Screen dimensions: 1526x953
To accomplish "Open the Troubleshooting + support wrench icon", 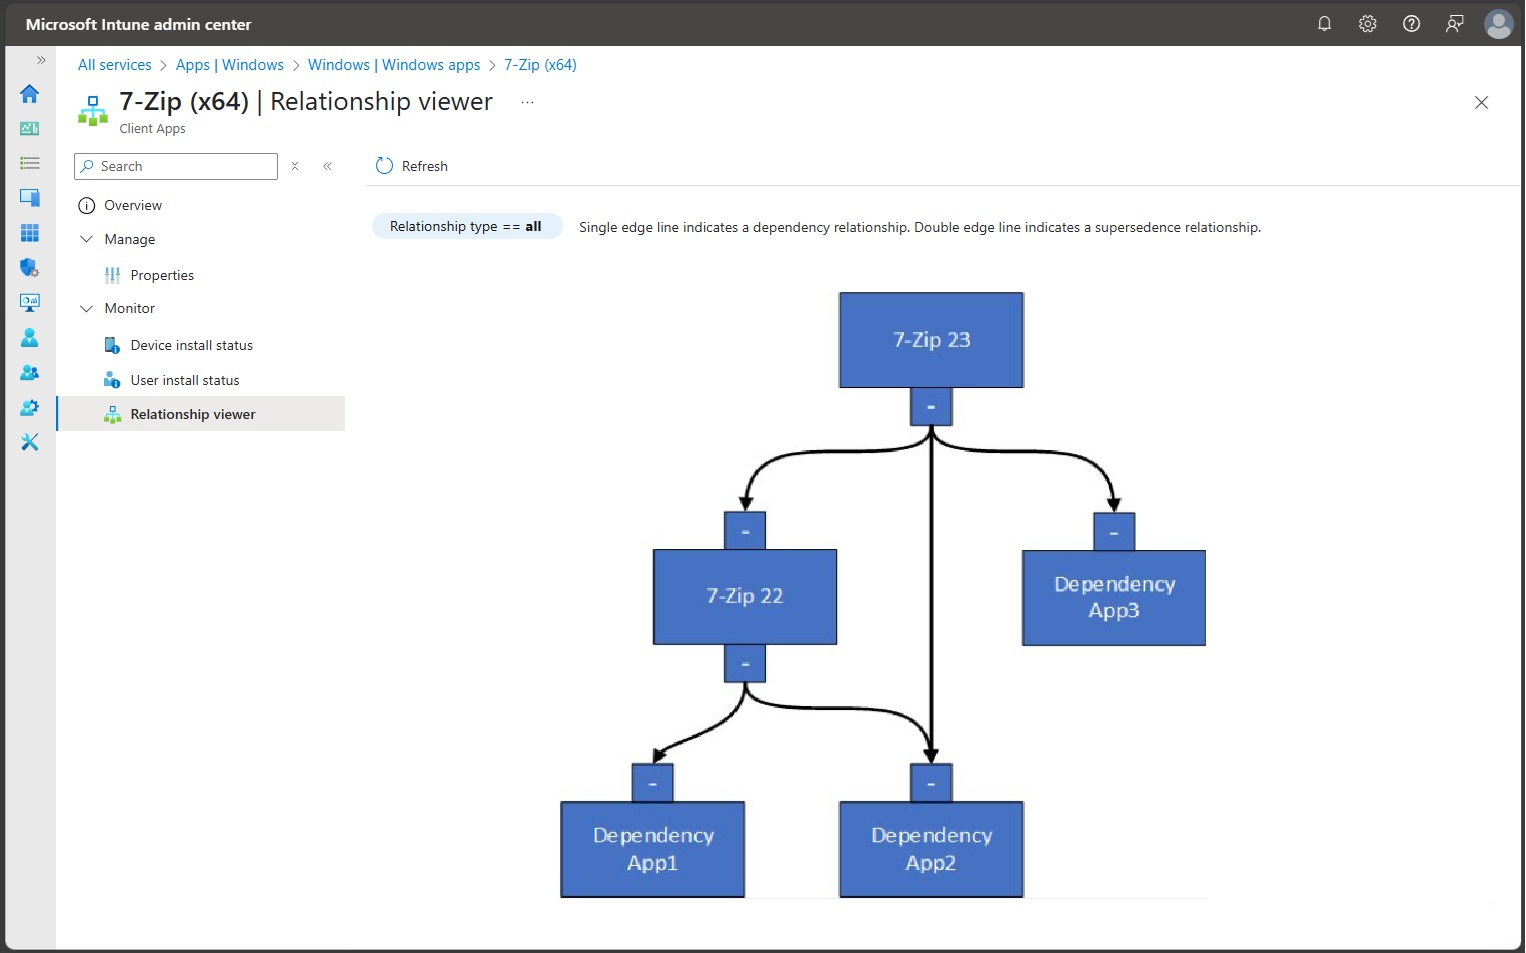I will [x=30, y=442].
